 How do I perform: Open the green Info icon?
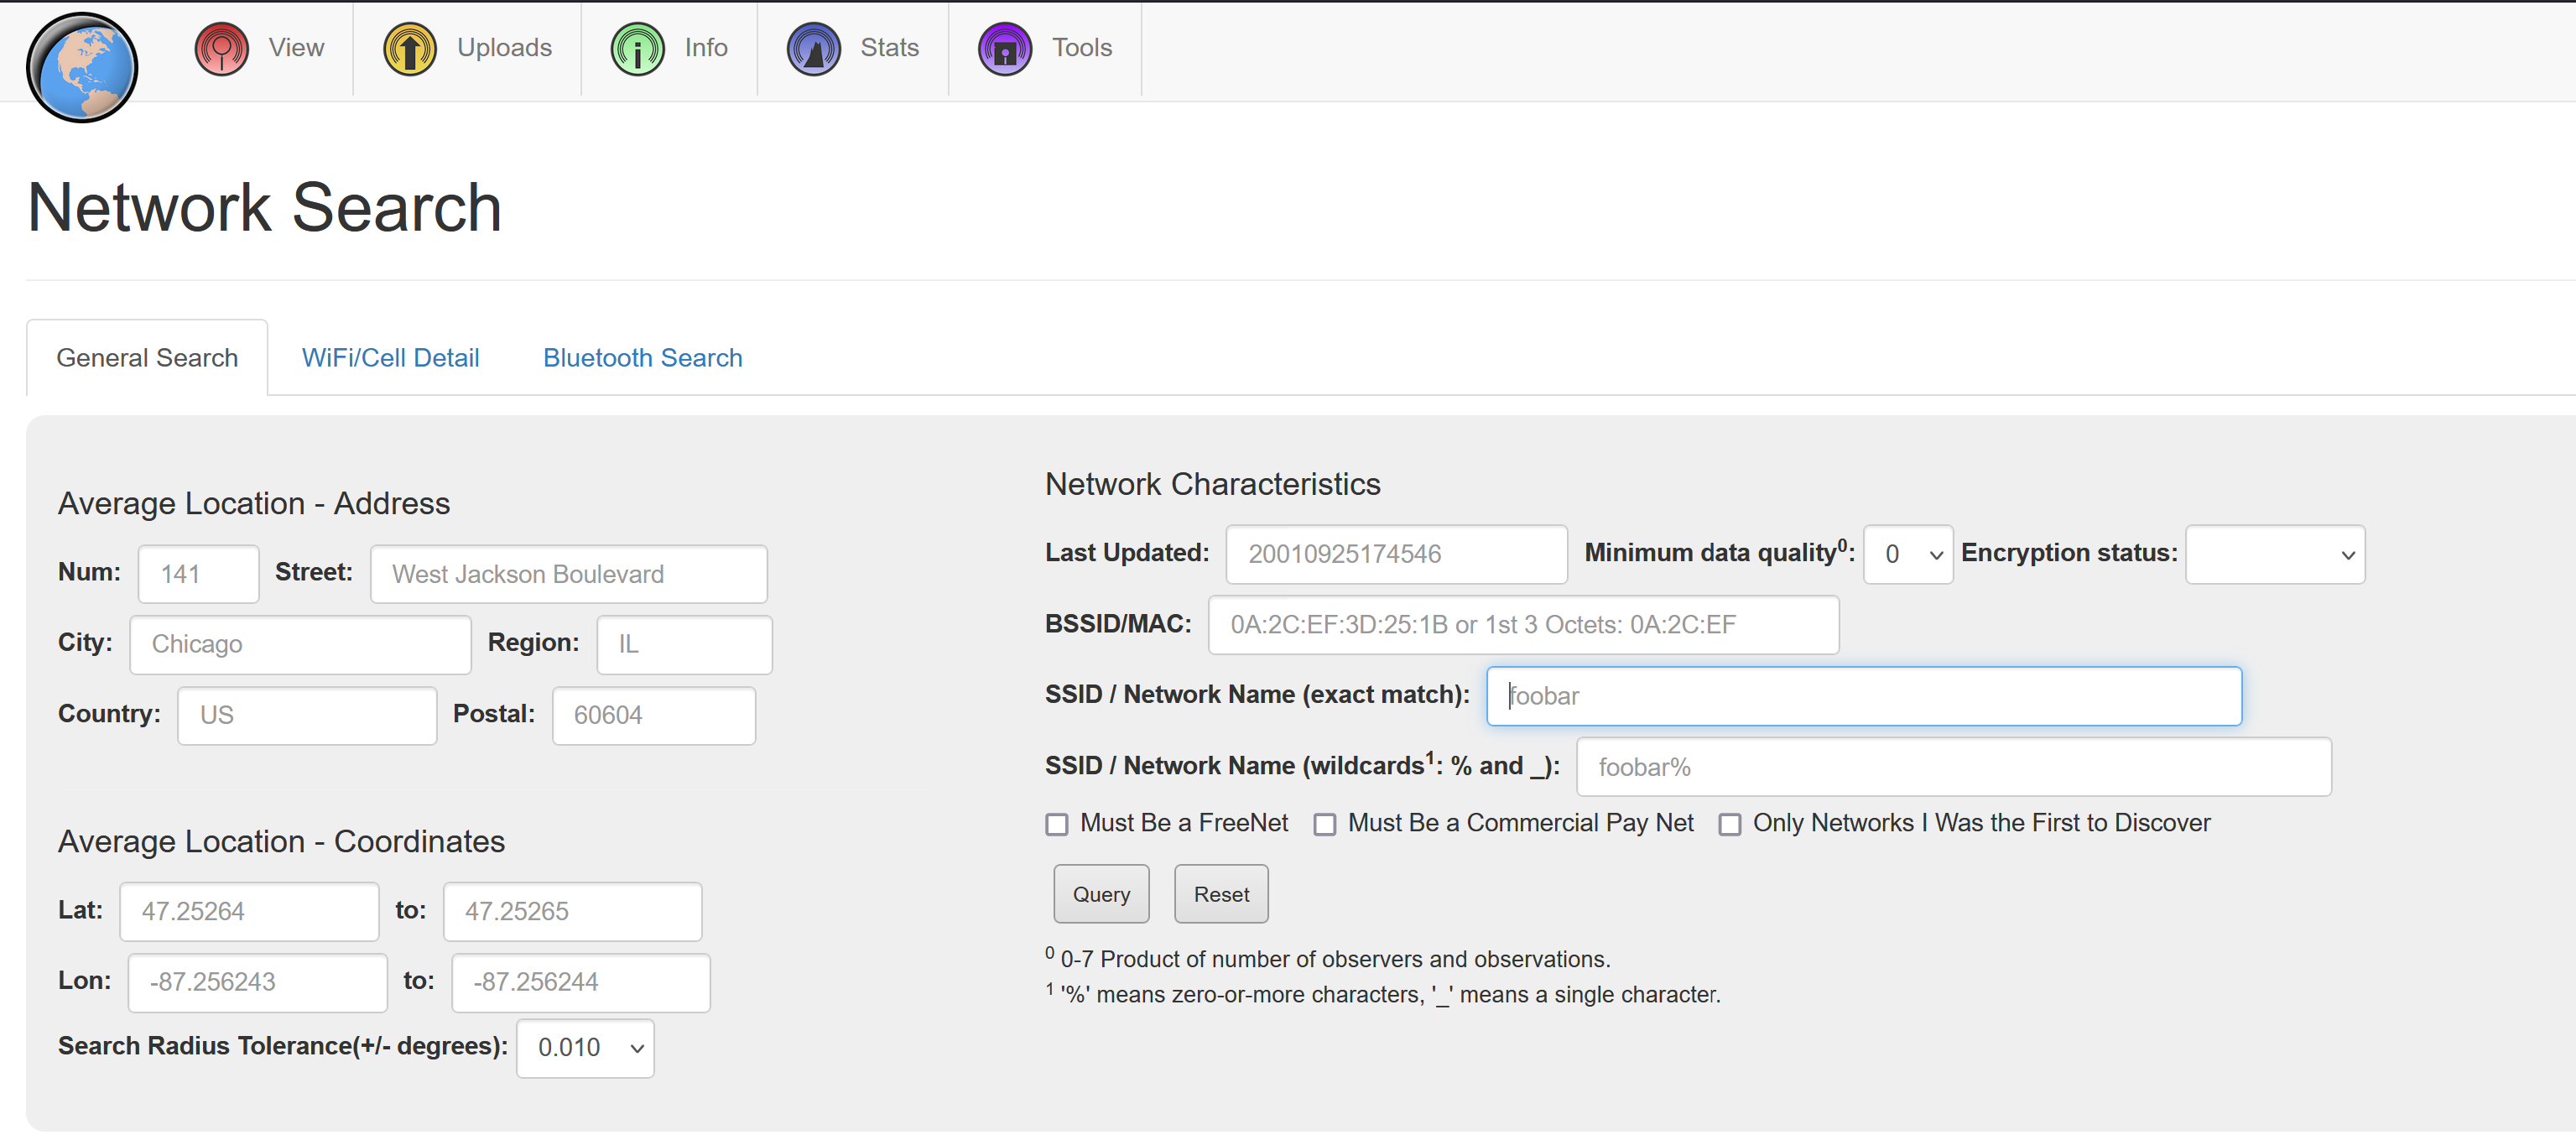click(x=637, y=49)
